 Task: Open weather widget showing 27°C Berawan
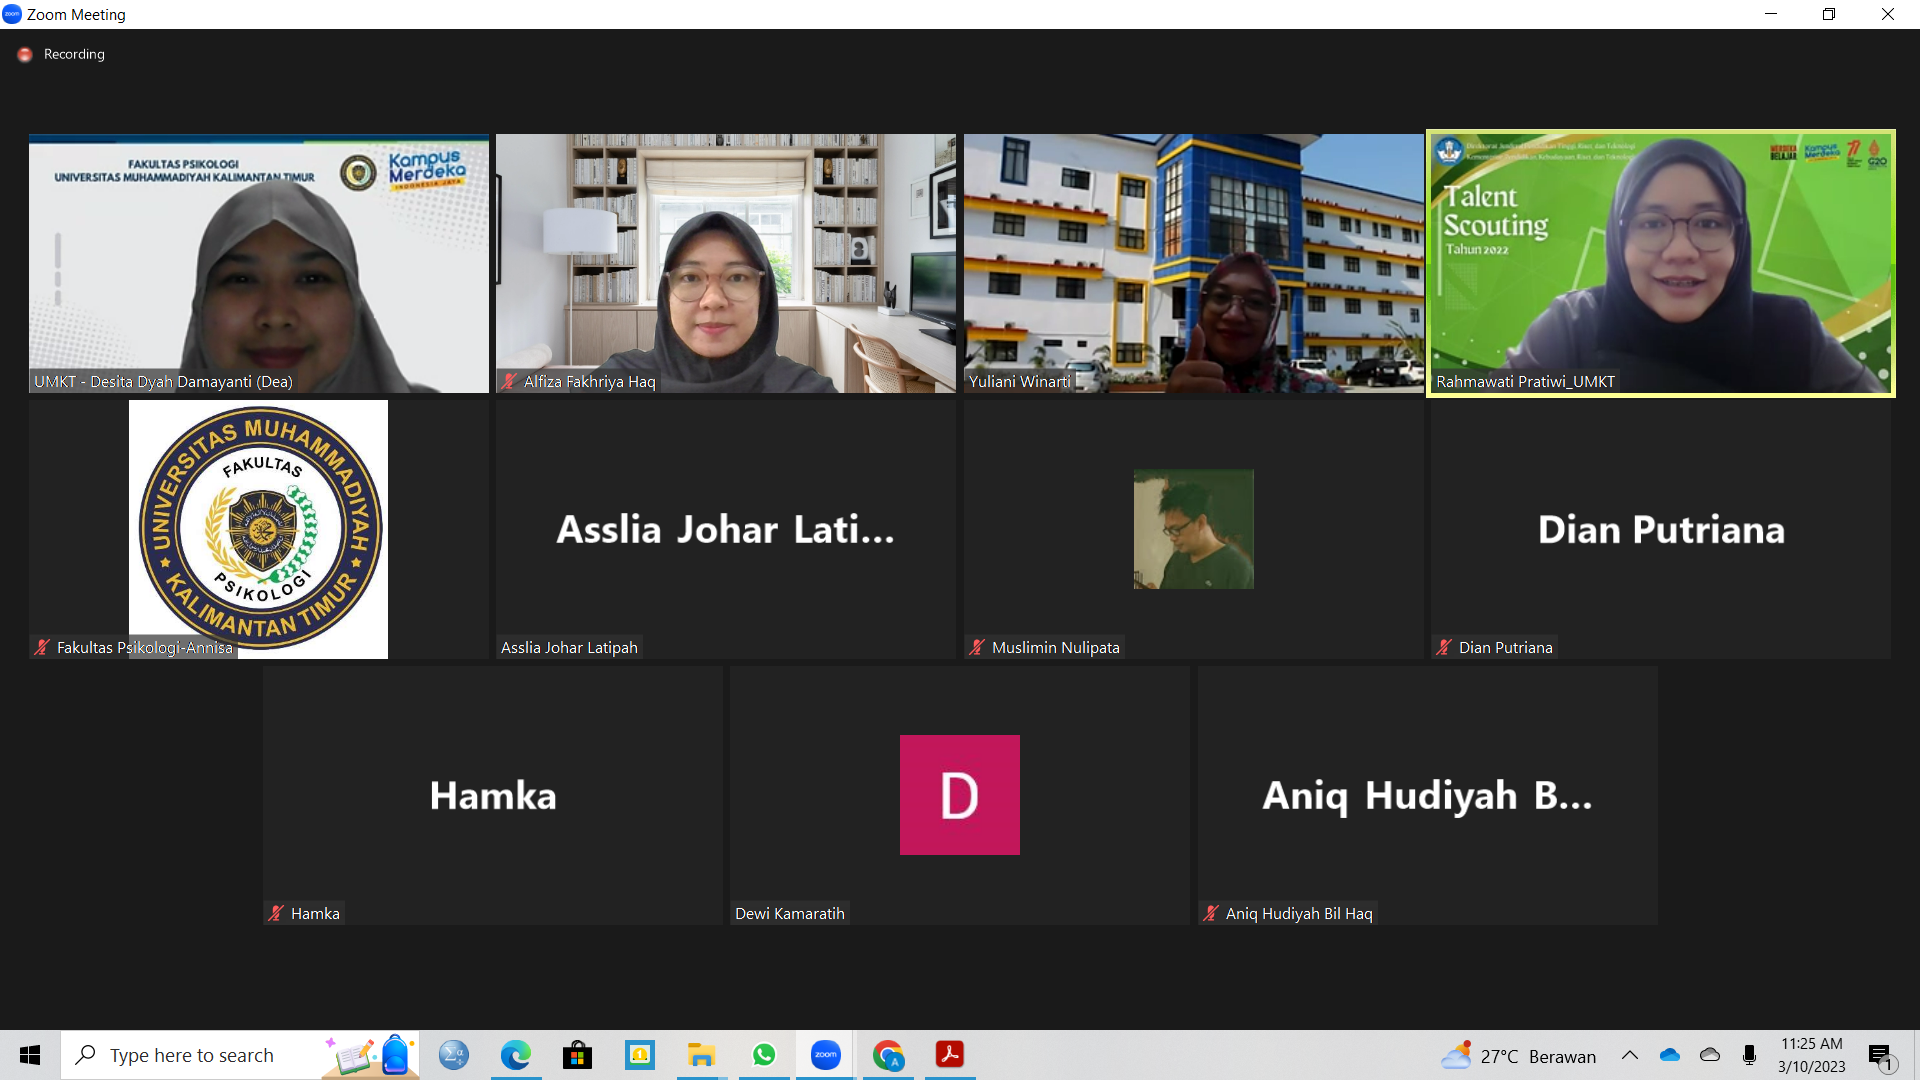(1518, 1056)
